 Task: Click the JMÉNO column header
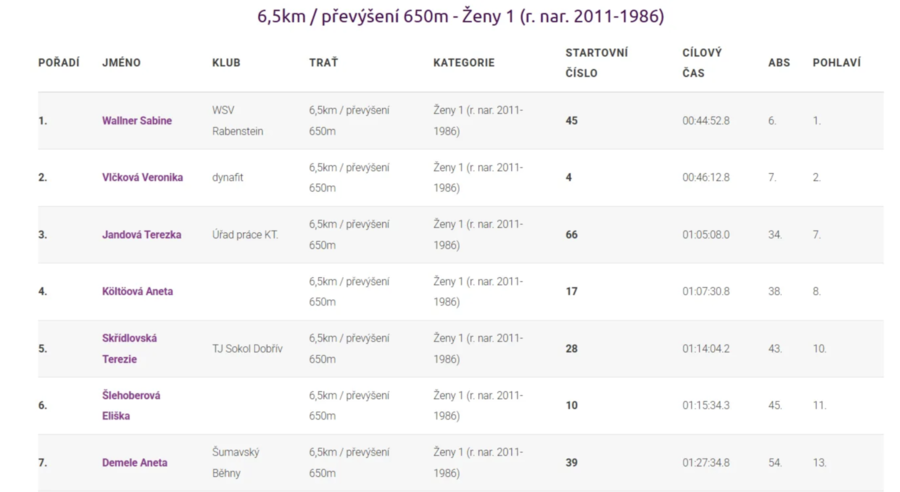click(x=121, y=63)
